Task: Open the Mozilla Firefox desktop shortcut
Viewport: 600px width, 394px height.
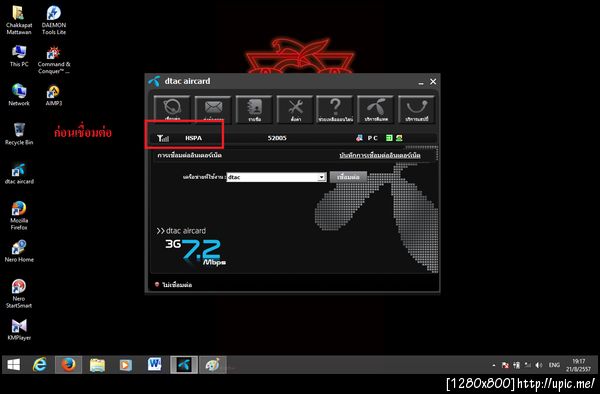Action: click(19, 215)
